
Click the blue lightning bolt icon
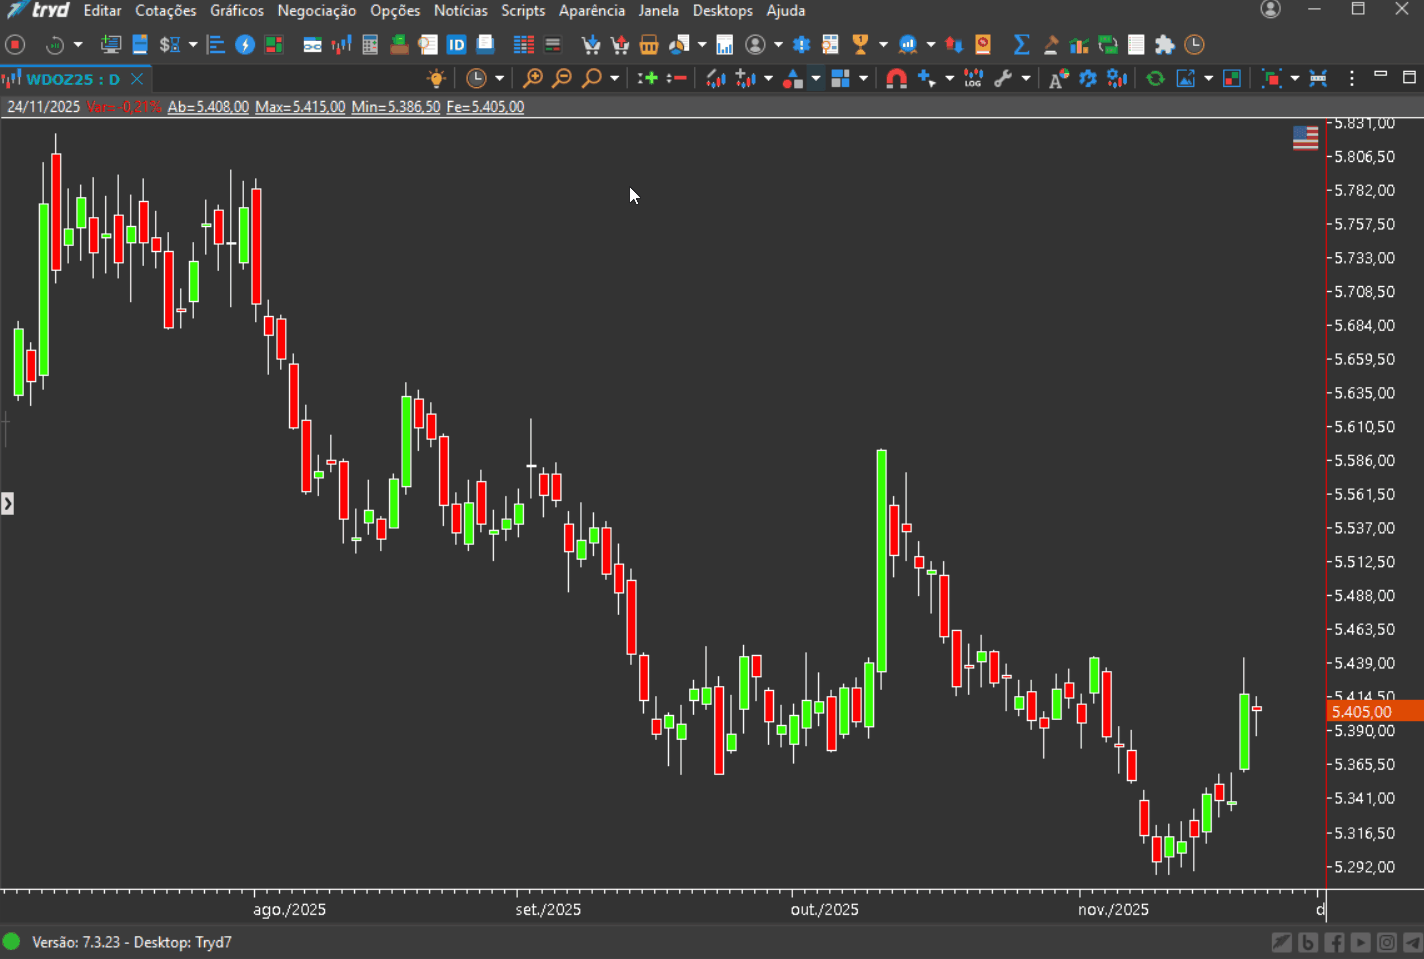[245, 45]
